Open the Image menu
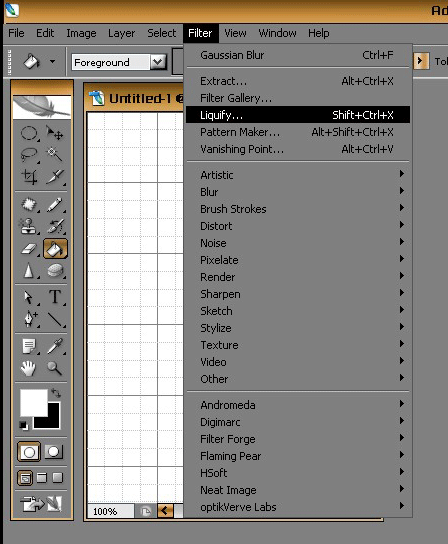Image resolution: width=448 pixels, height=544 pixels. click(x=81, y=33)
